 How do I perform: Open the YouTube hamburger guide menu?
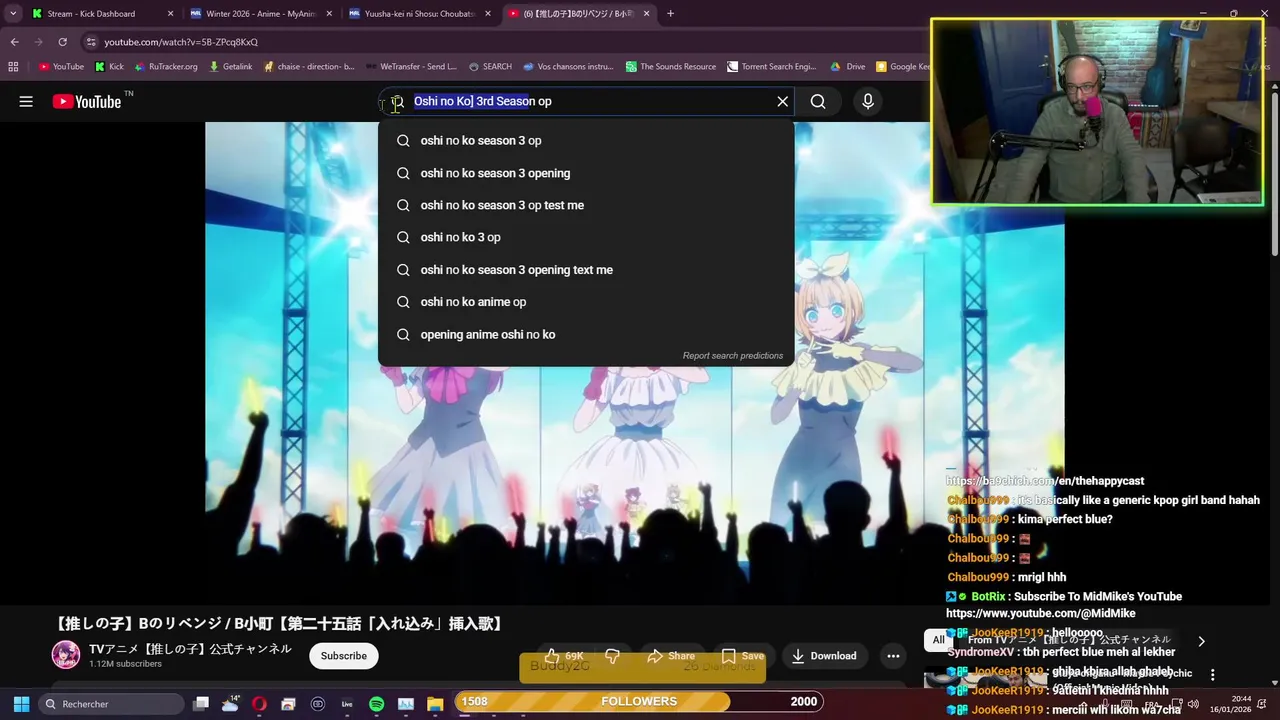26,101
